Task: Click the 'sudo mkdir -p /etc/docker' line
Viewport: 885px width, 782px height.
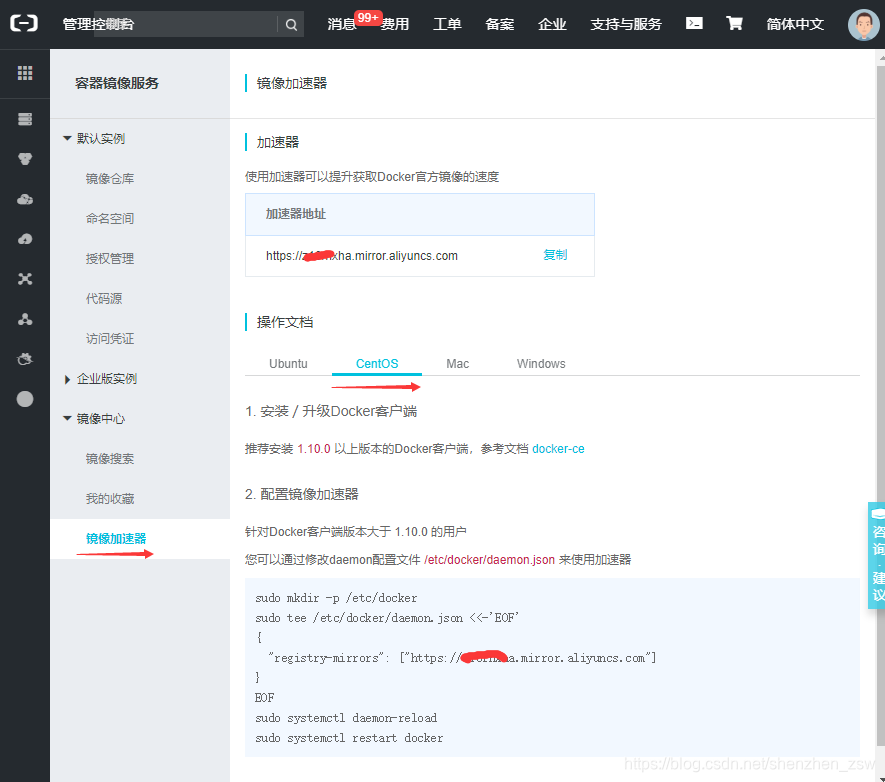Action: click(336, 598)
